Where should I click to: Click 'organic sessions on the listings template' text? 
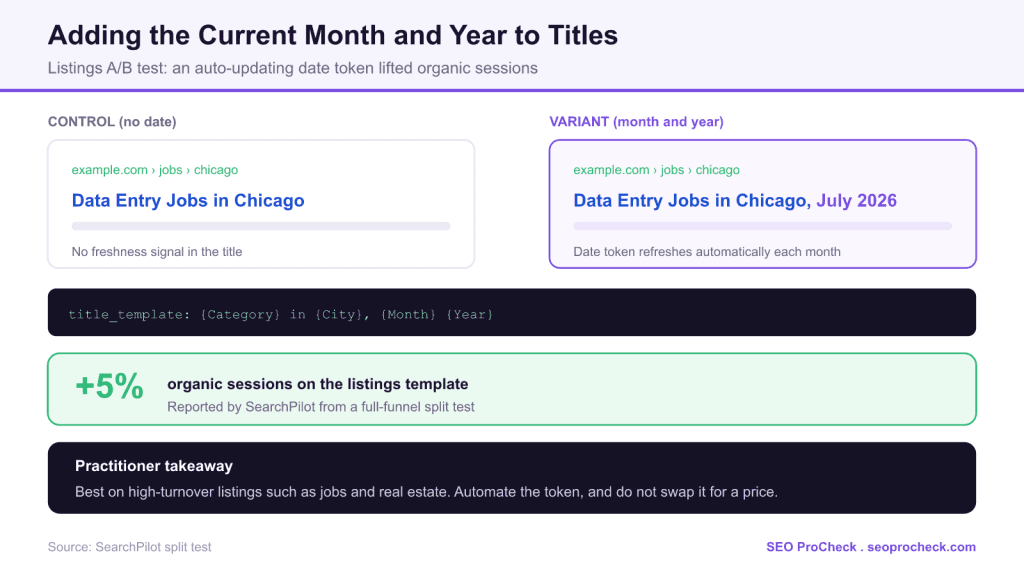pos(317,384)
